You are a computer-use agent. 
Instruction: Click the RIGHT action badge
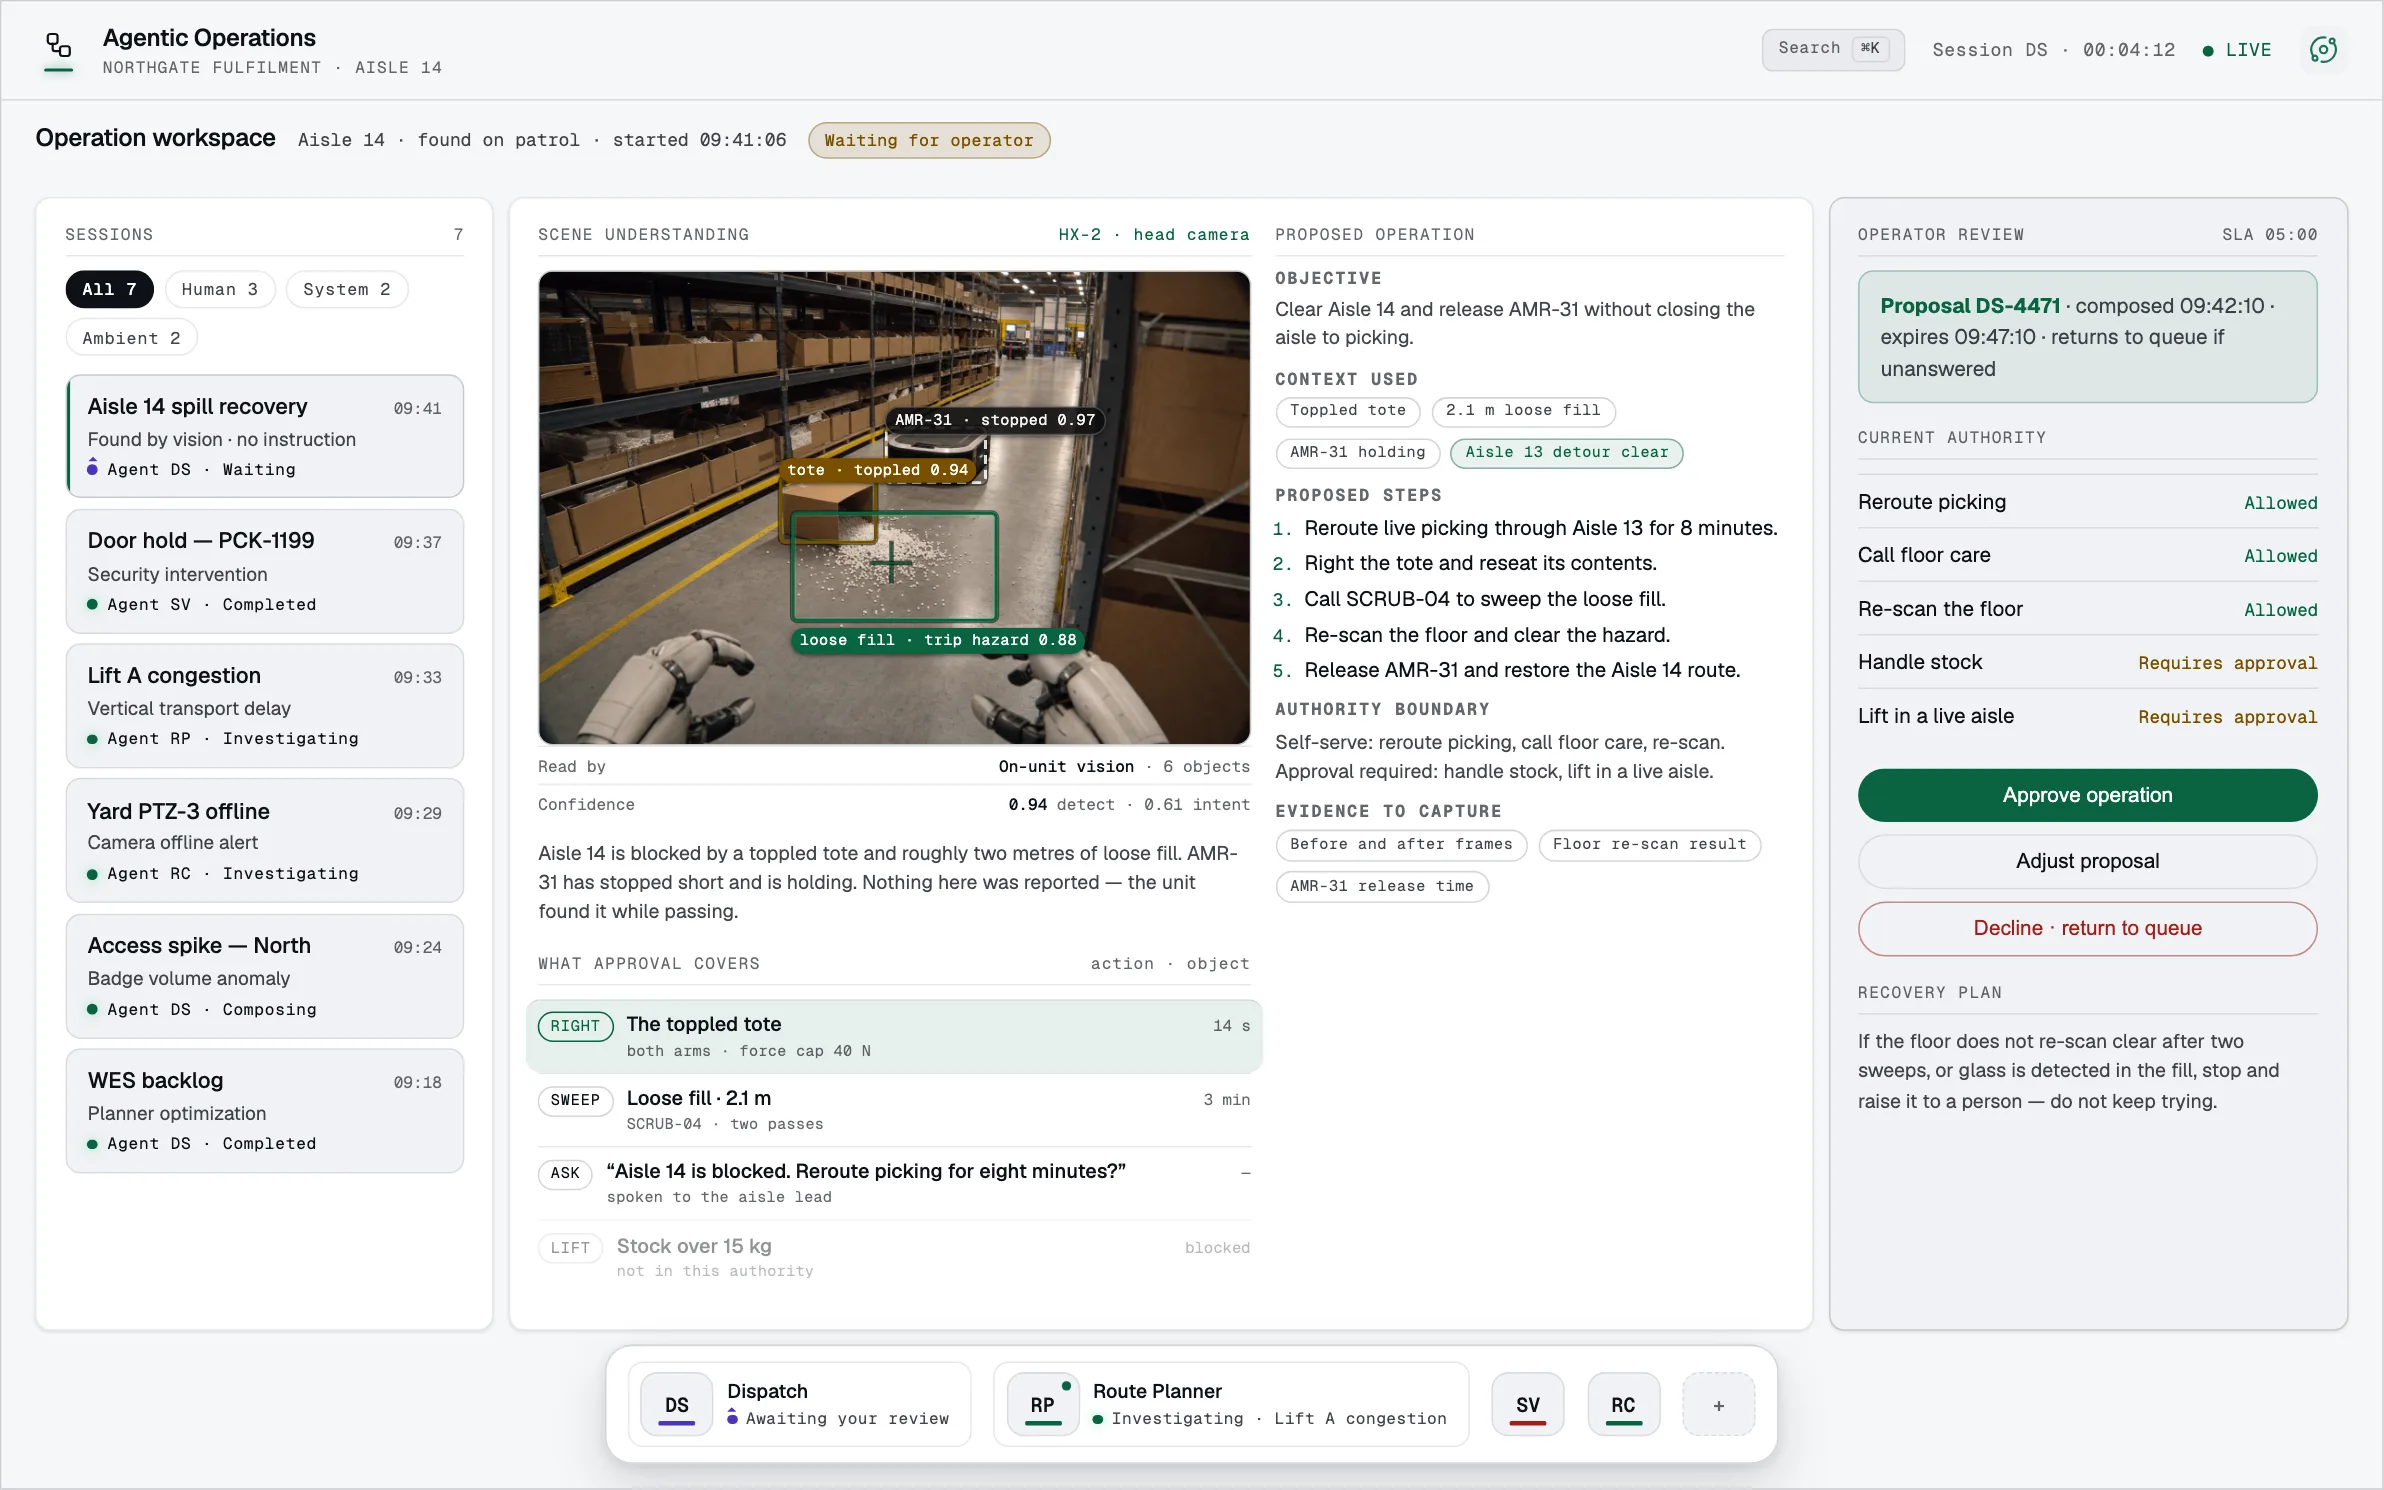575,1026
